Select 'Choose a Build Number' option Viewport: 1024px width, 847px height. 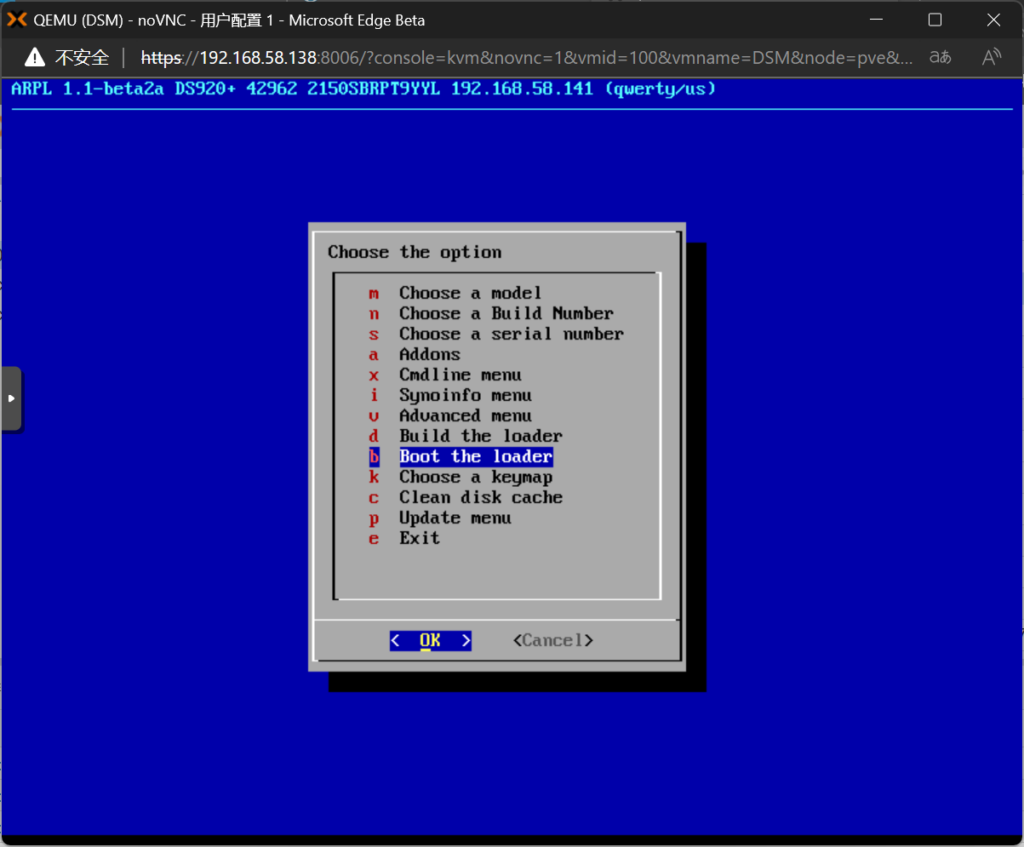tap(506, 313)
